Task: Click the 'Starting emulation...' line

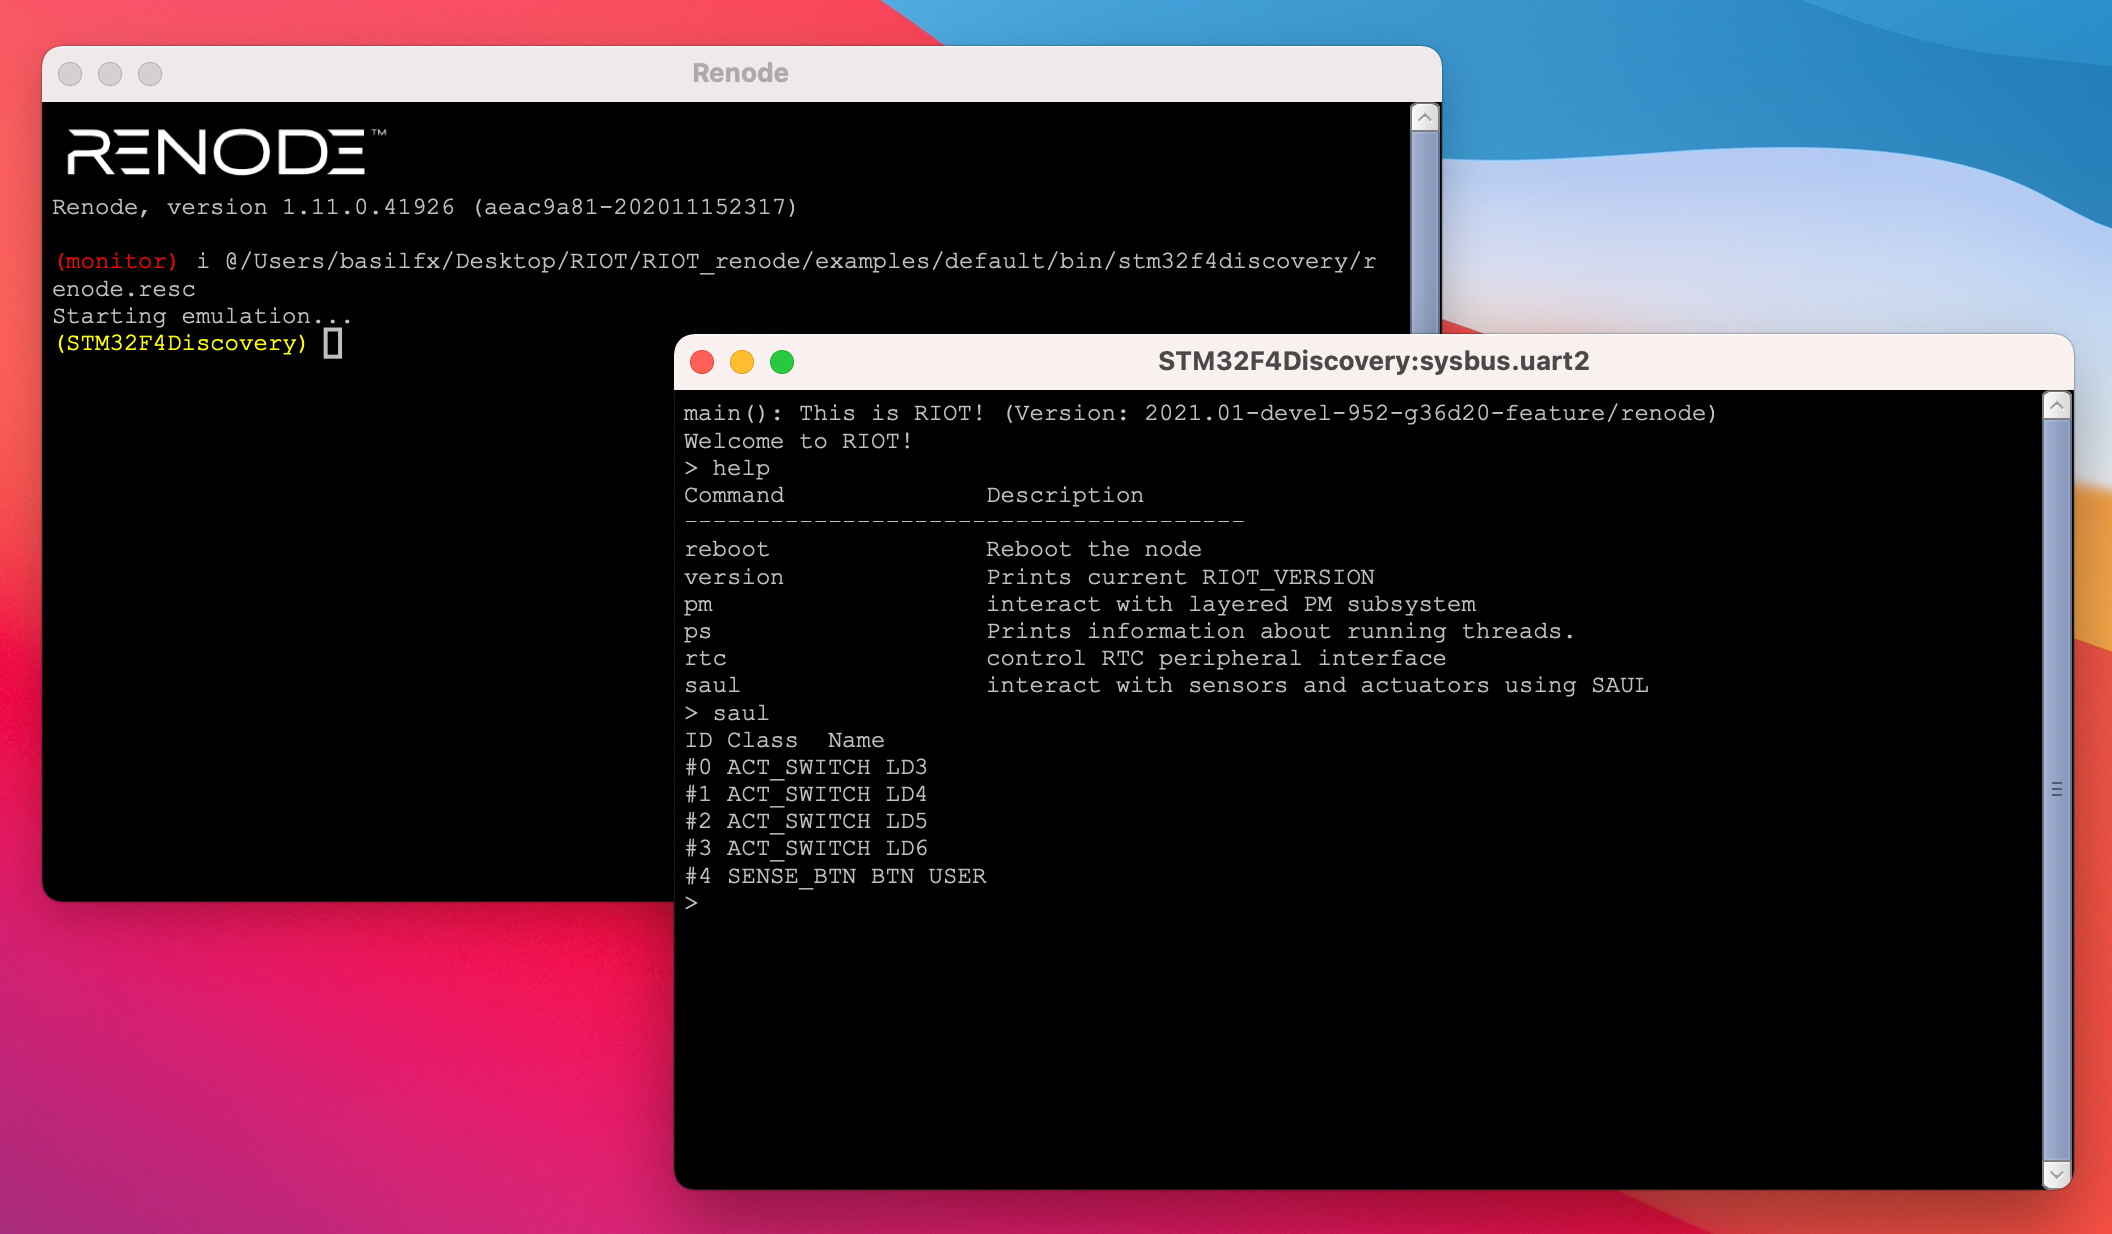Action: tap(202, 316)
